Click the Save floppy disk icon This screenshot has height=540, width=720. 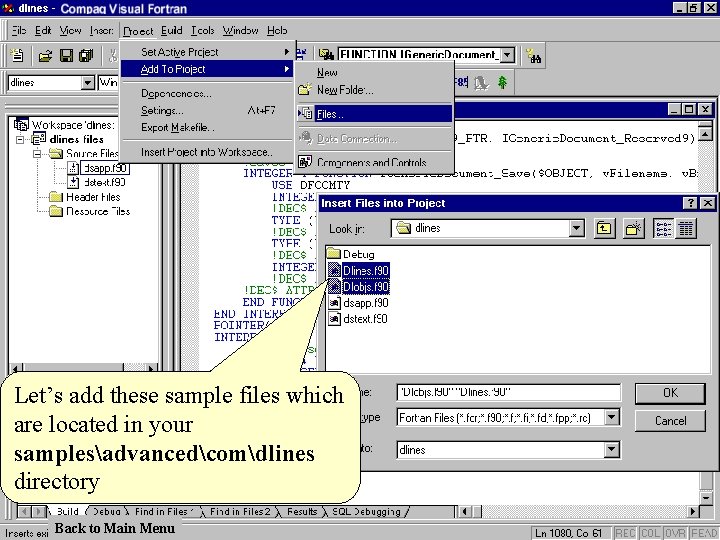[67, 56]
